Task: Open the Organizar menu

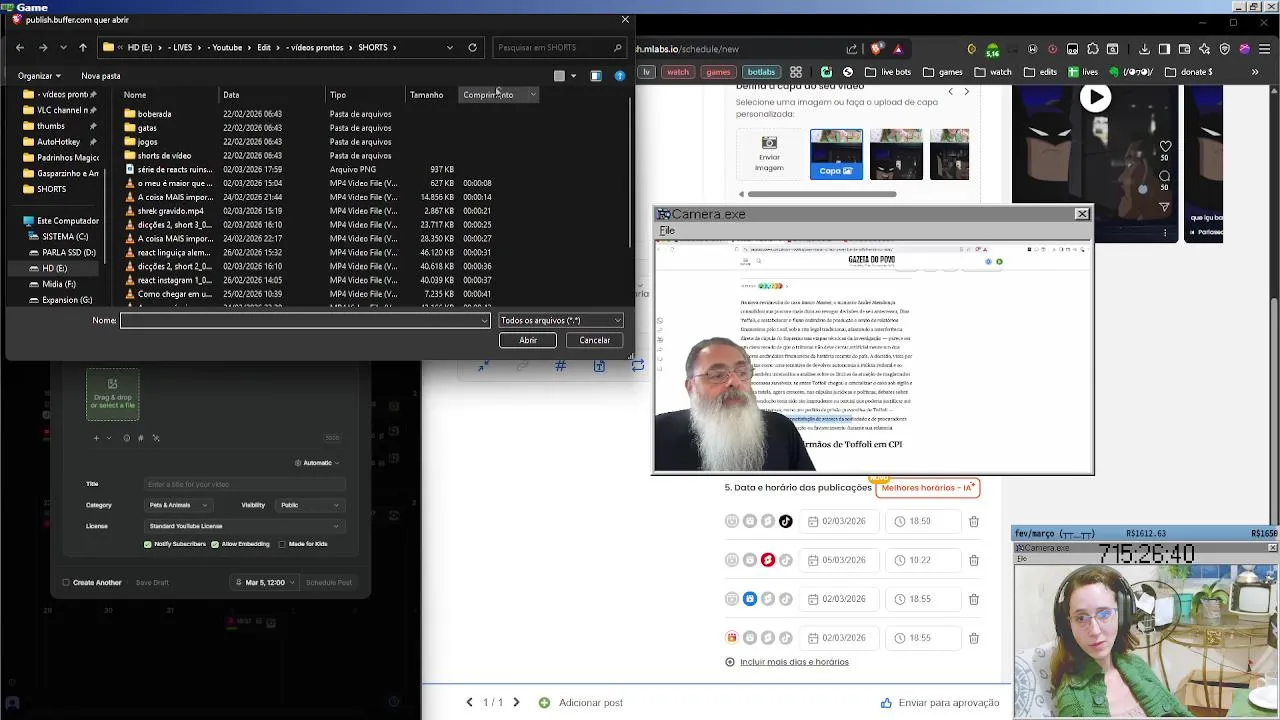Action: [39, 76]
